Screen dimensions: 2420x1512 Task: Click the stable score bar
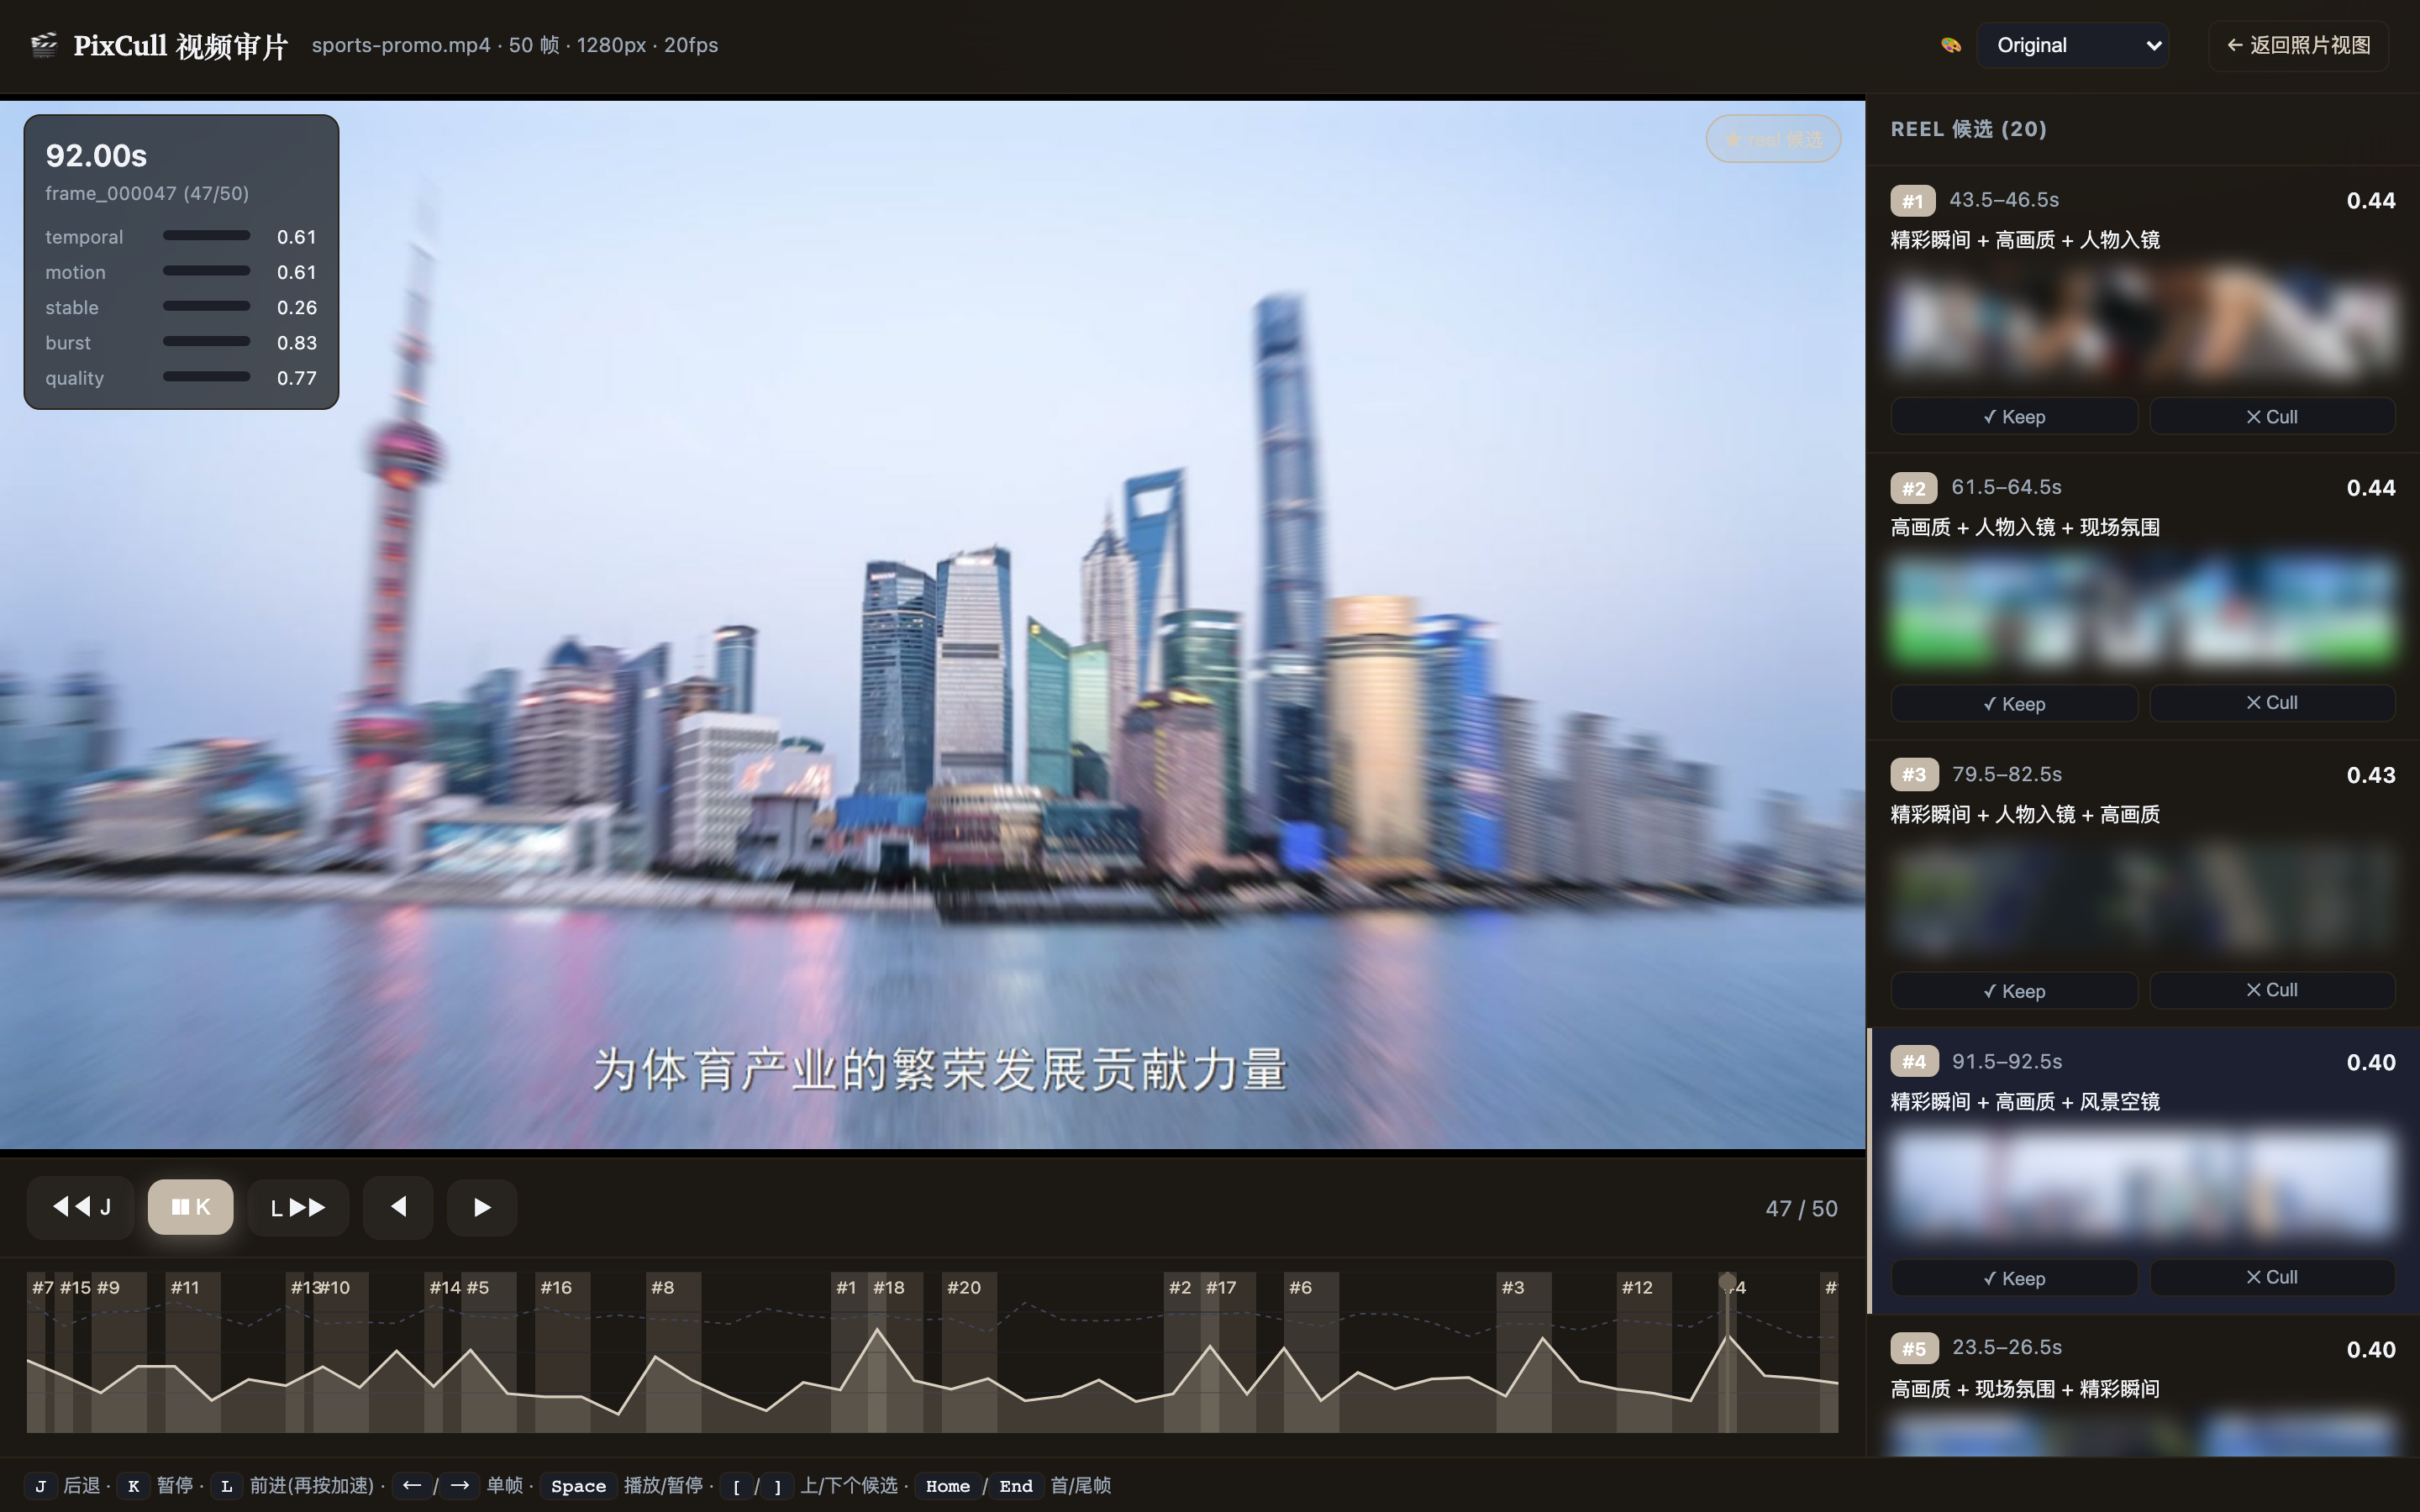[x=206, y=306]
